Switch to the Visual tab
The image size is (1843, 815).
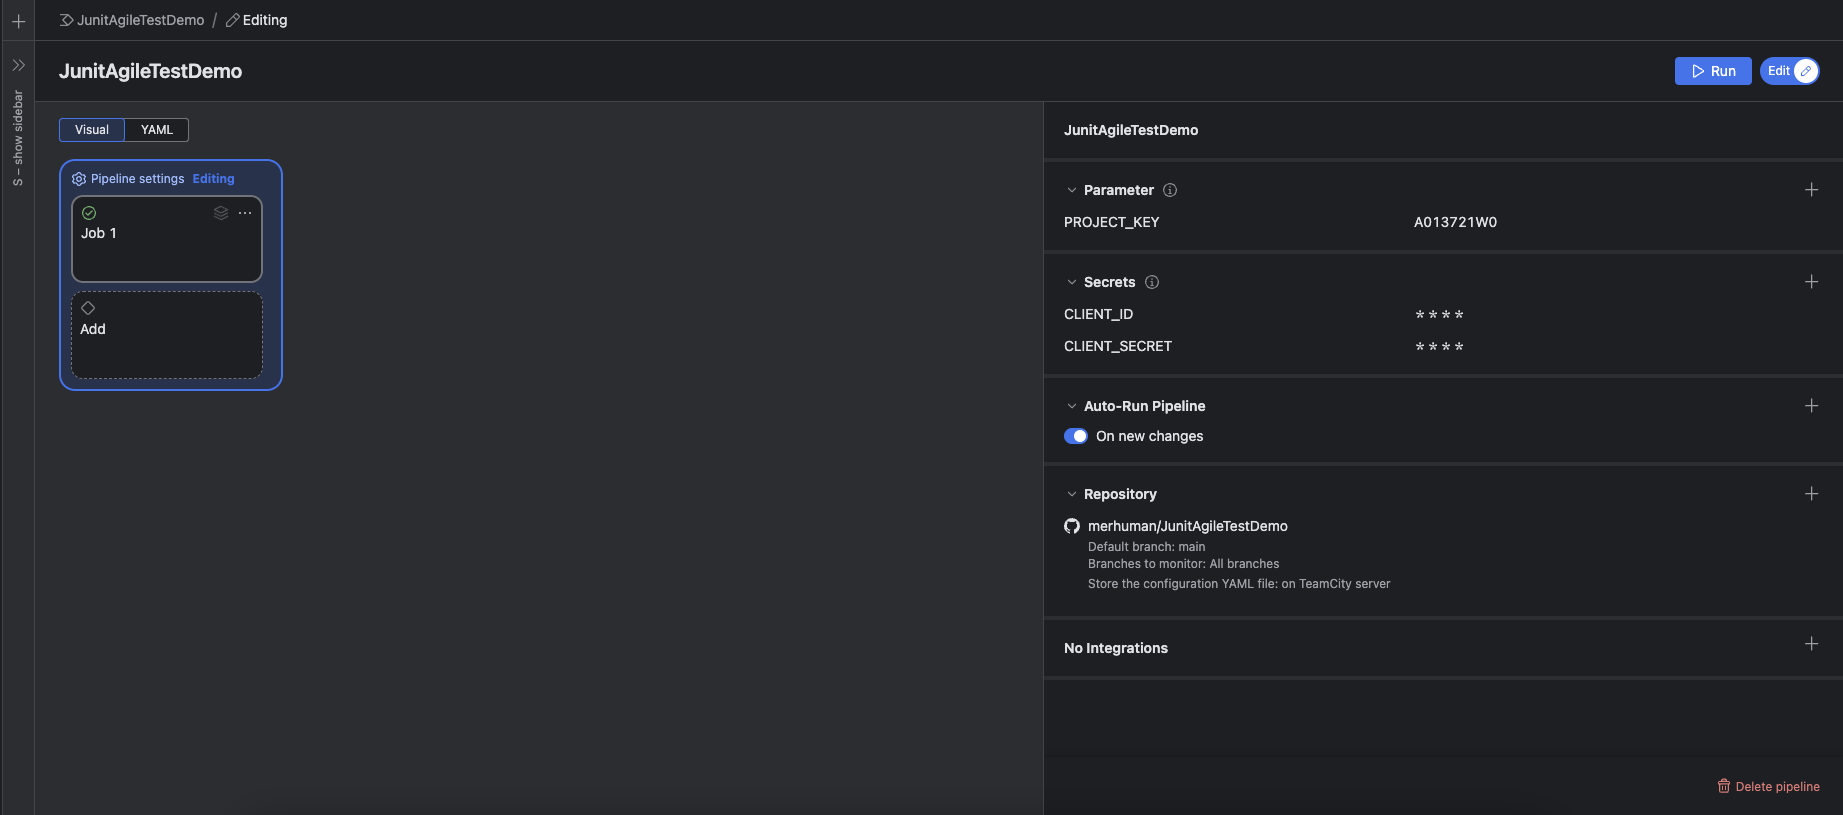92,130
